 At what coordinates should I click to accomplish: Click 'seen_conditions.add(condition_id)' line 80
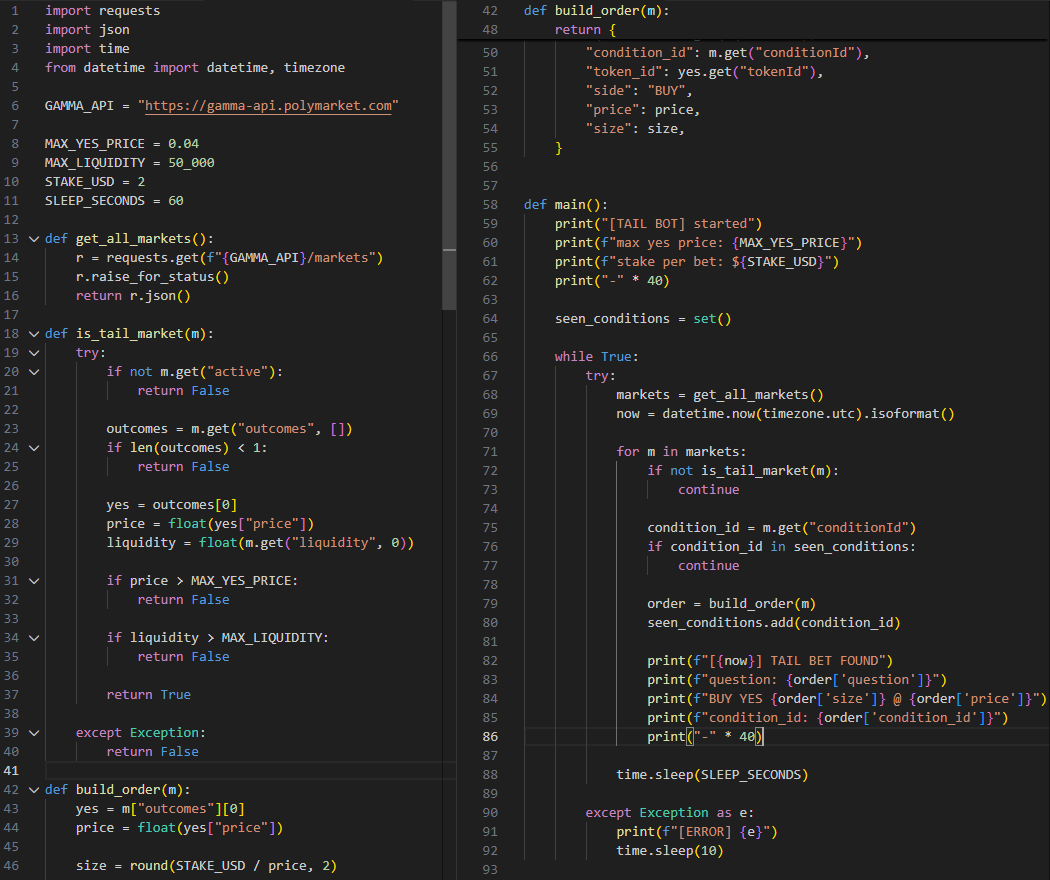click(x=773, y=623)
